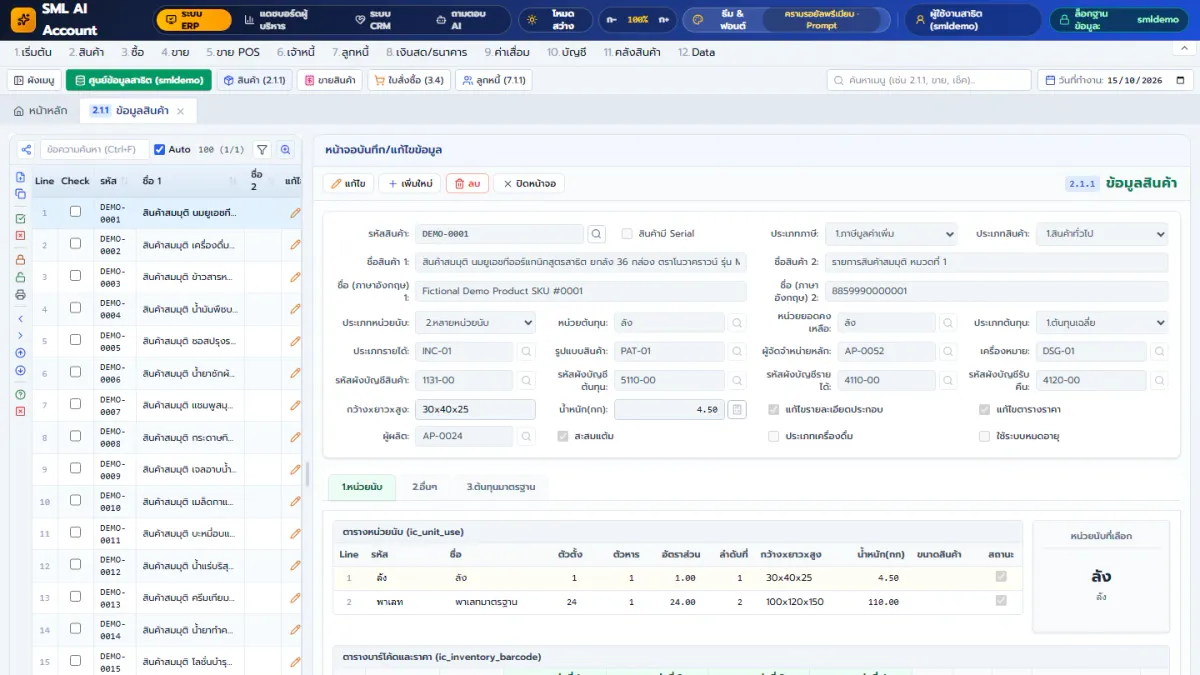
Task: Click the list search text field
Action: (x=94, y=149)
